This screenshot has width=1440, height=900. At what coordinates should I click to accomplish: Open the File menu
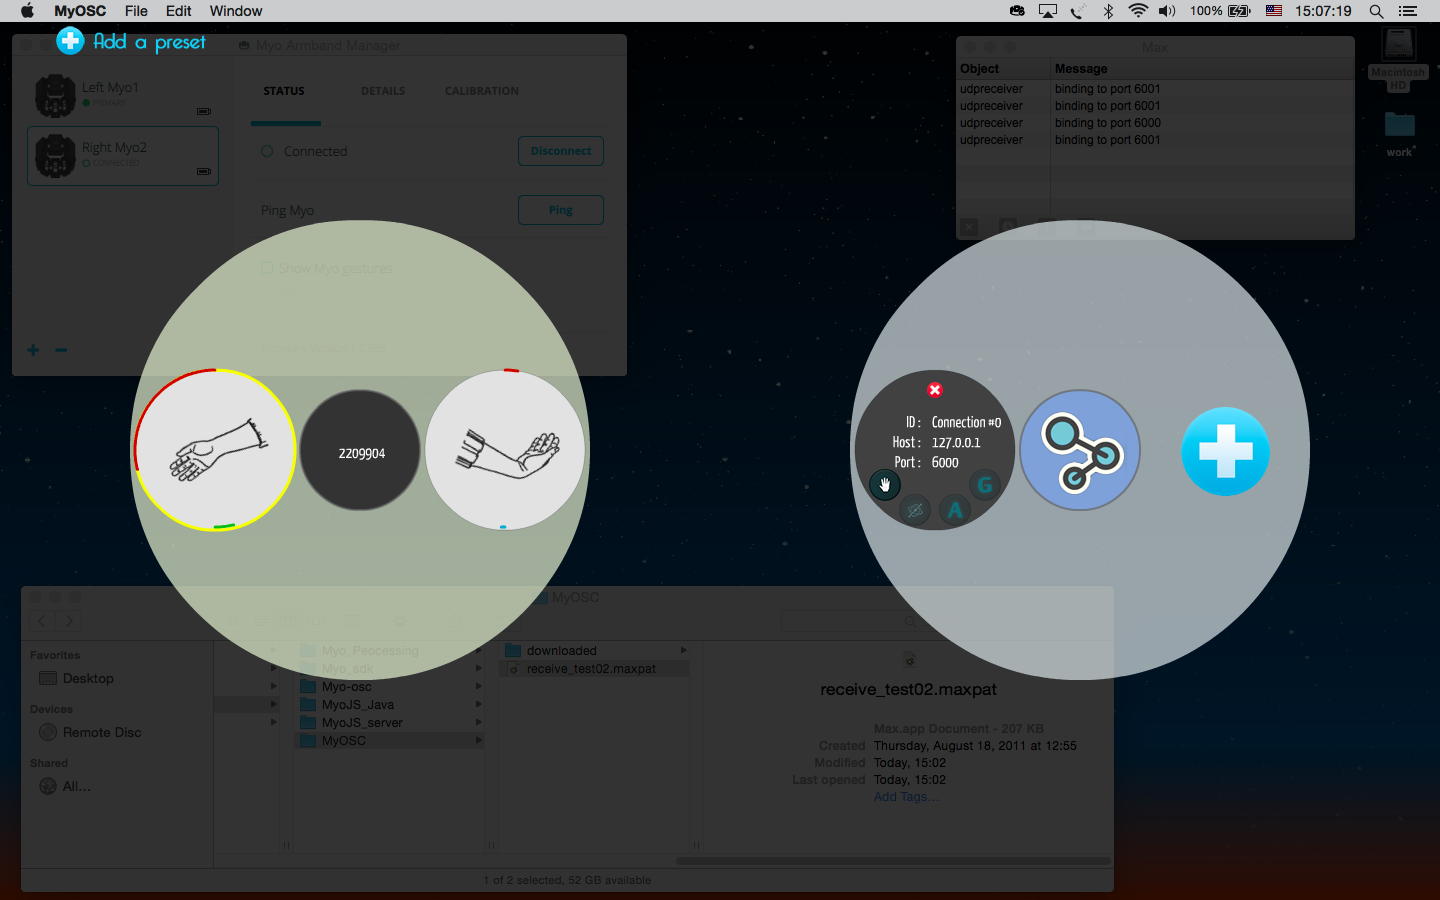[x=136, y=11]
